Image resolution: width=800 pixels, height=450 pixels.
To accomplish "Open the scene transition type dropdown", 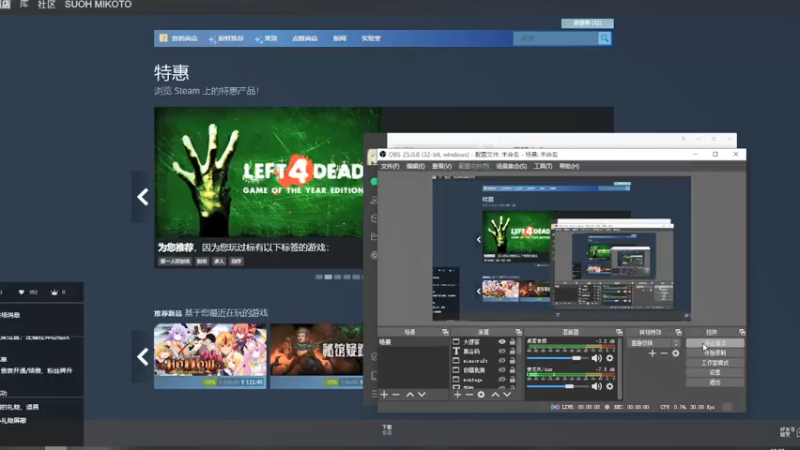I will pos(654,343).
